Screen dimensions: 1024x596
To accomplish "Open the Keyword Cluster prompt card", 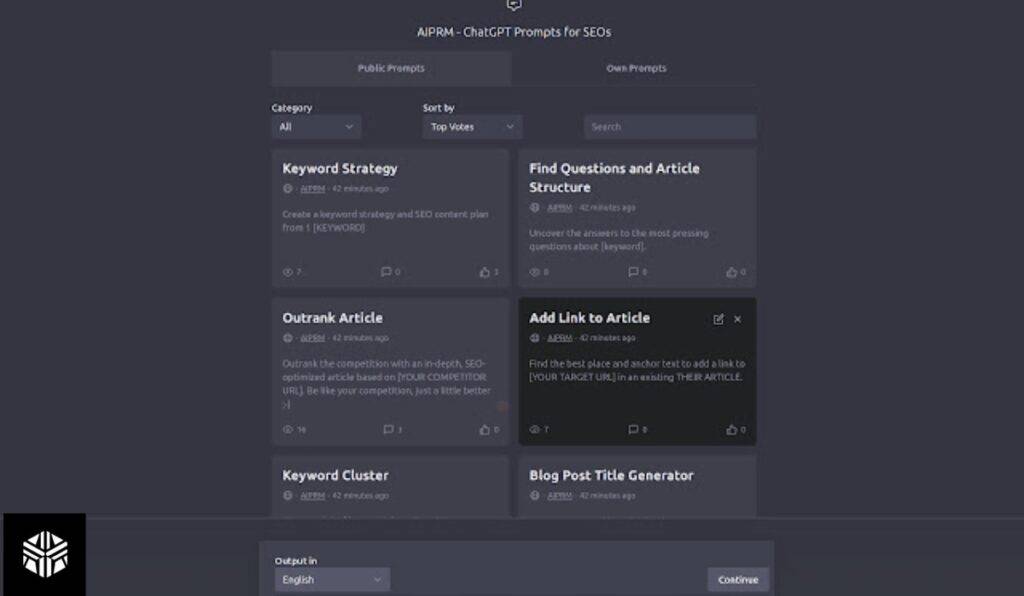I will point(391,486).
